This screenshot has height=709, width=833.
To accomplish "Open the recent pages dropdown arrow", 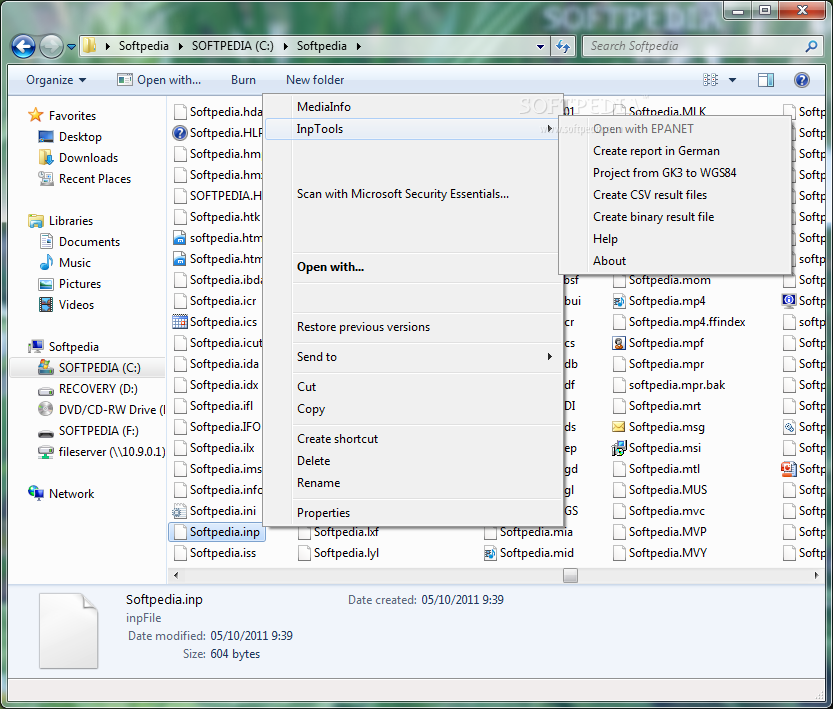I will tap(71, 47).
